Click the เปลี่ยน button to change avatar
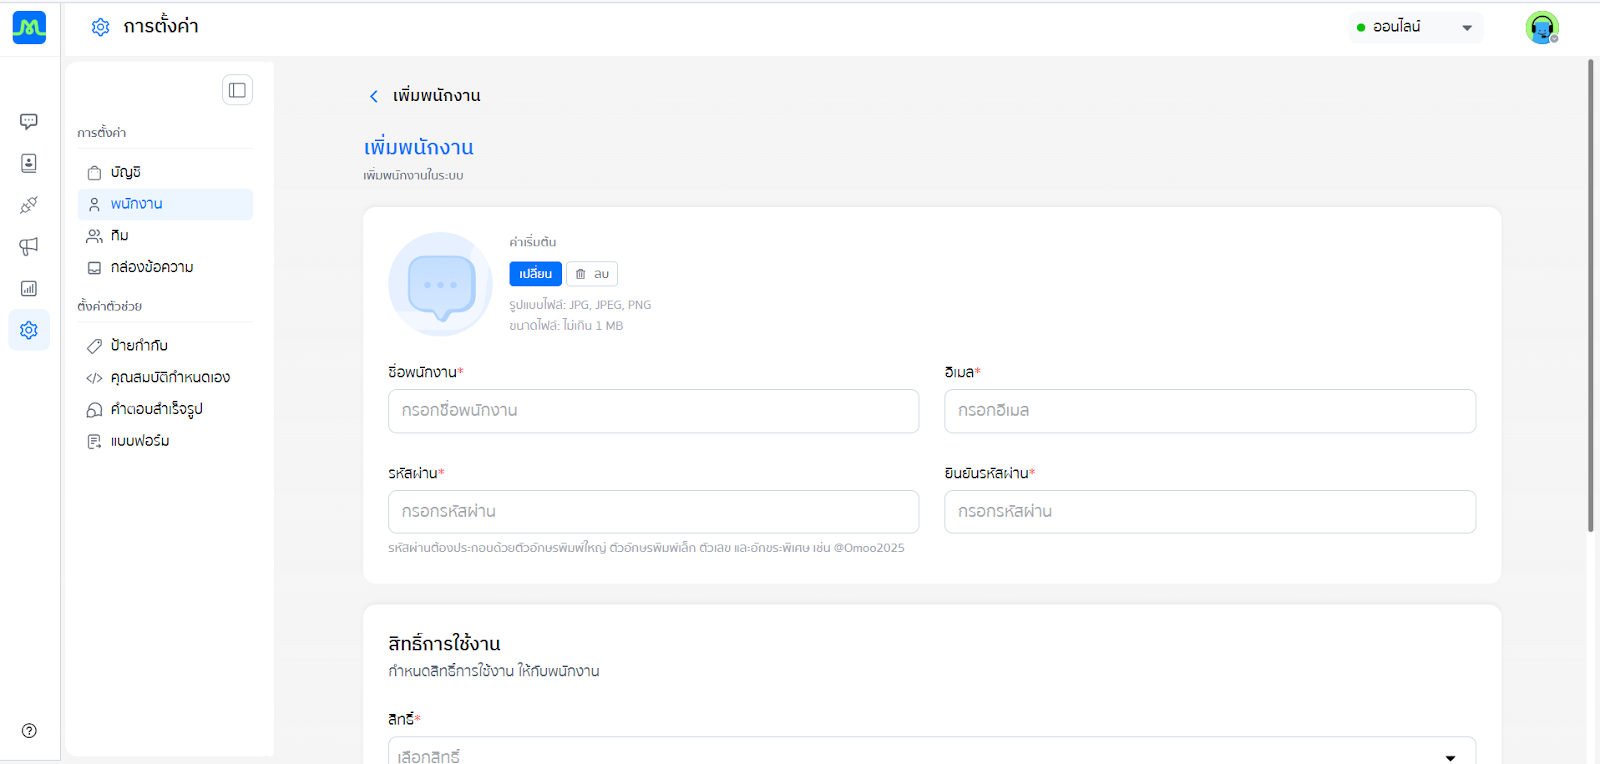 (535, 274)
